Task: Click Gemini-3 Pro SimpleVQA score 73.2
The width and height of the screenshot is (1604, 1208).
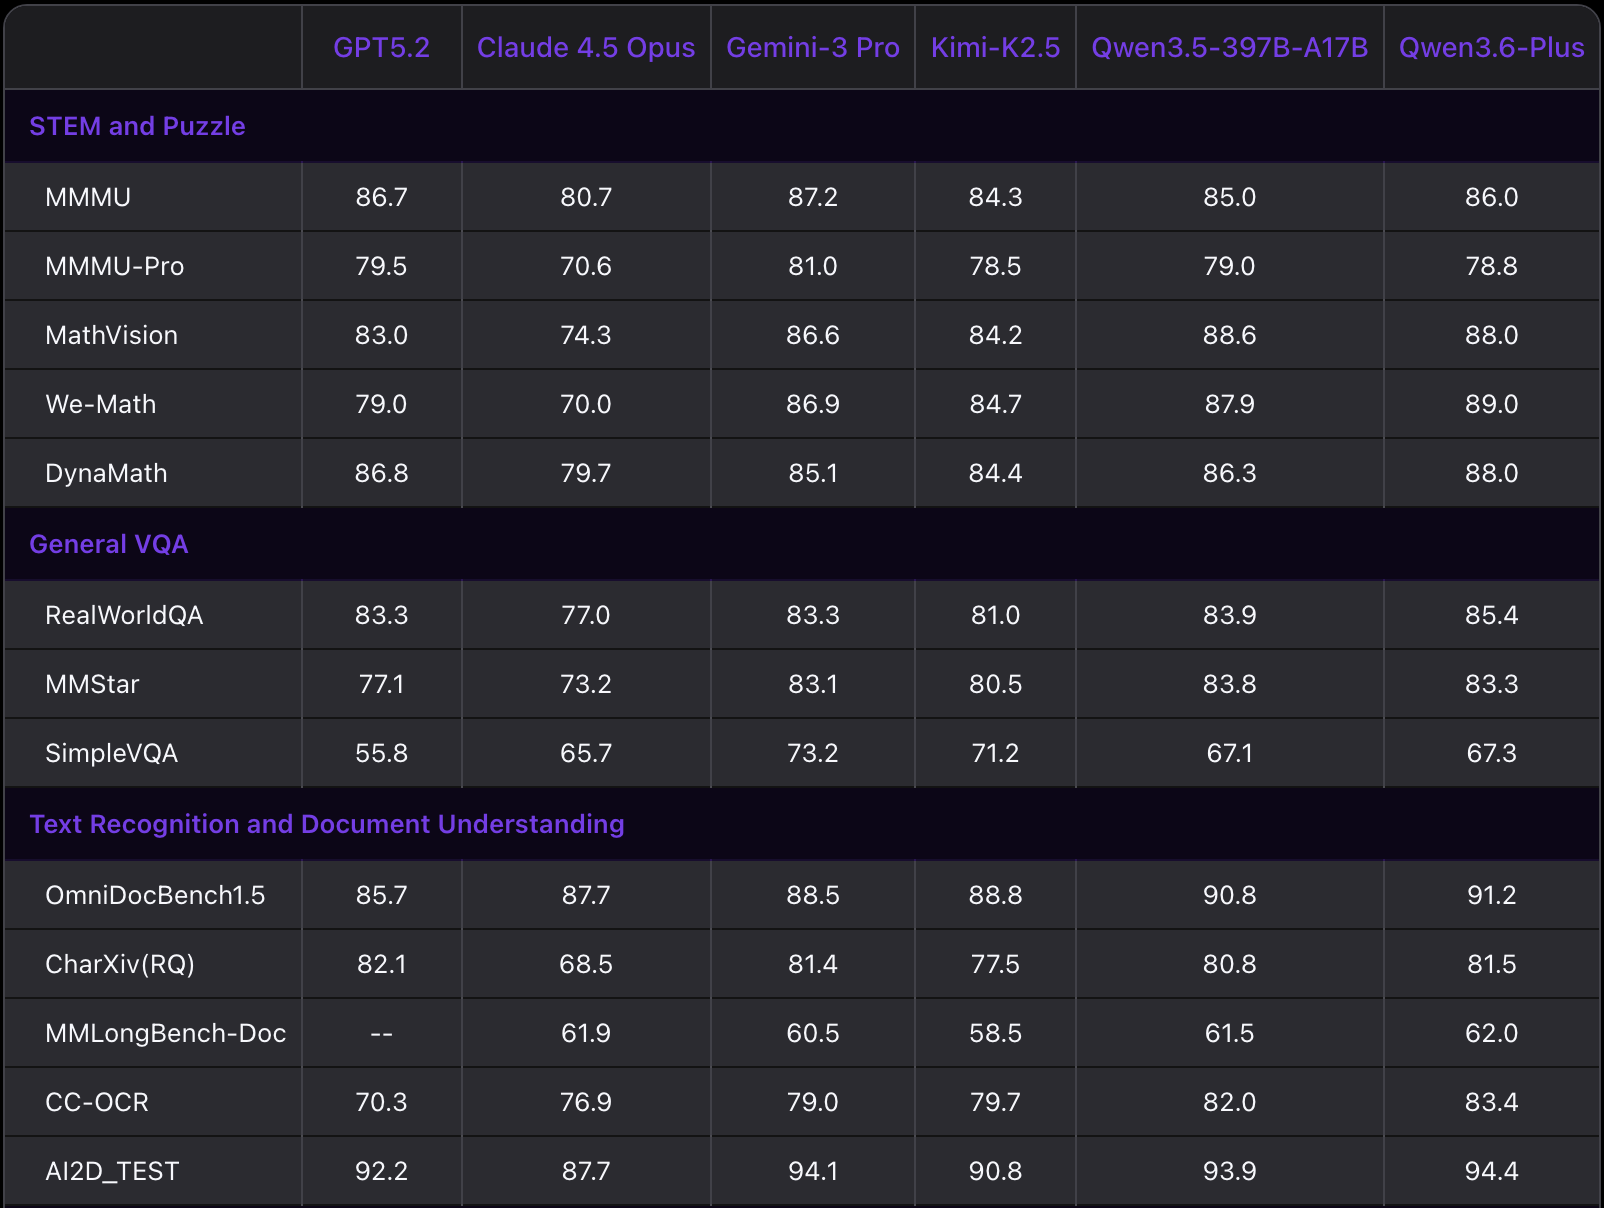Action: [813, 753]
